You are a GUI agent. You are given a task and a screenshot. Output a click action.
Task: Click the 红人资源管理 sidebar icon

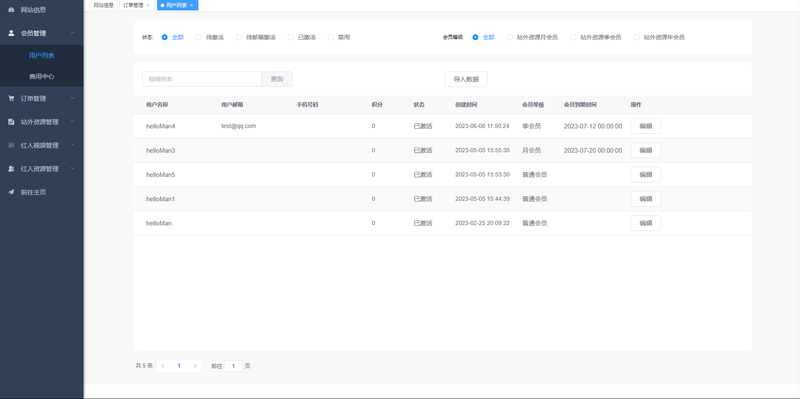coord(11,169)
